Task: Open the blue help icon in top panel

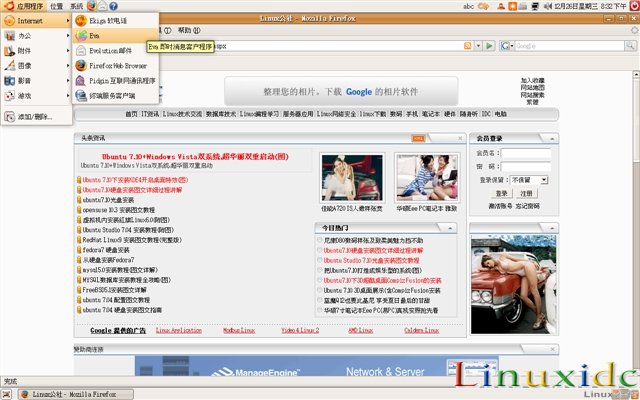Action: pyautogui.click(x=113, y=6)
